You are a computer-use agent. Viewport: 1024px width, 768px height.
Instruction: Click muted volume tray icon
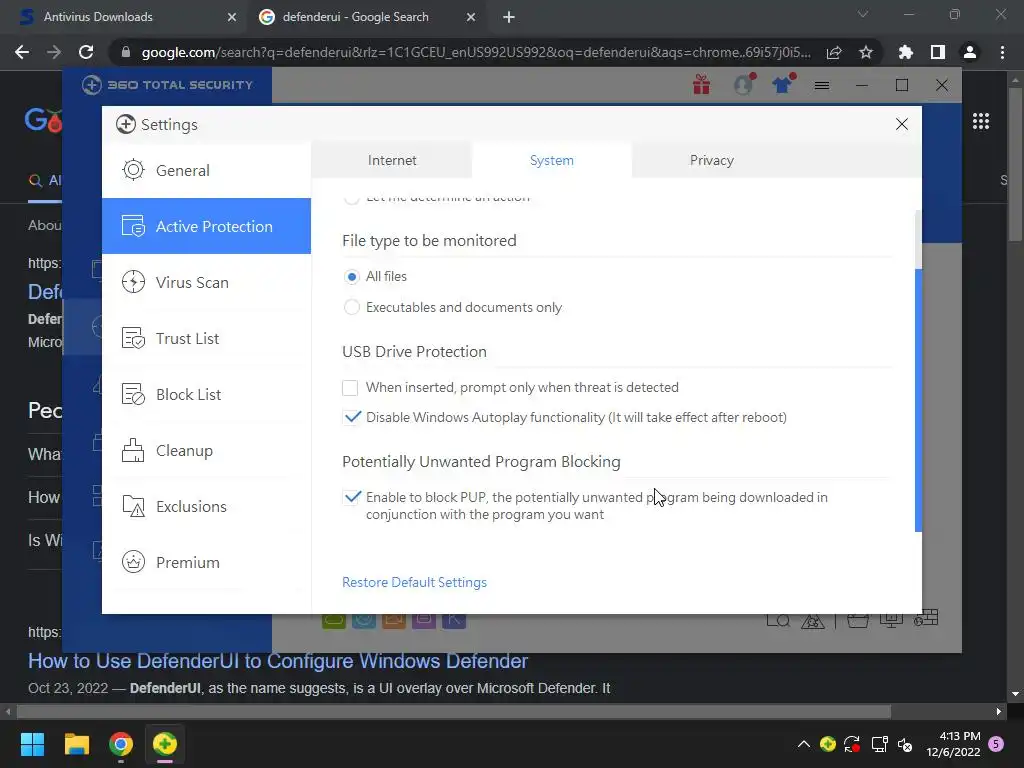click(905, 744)
